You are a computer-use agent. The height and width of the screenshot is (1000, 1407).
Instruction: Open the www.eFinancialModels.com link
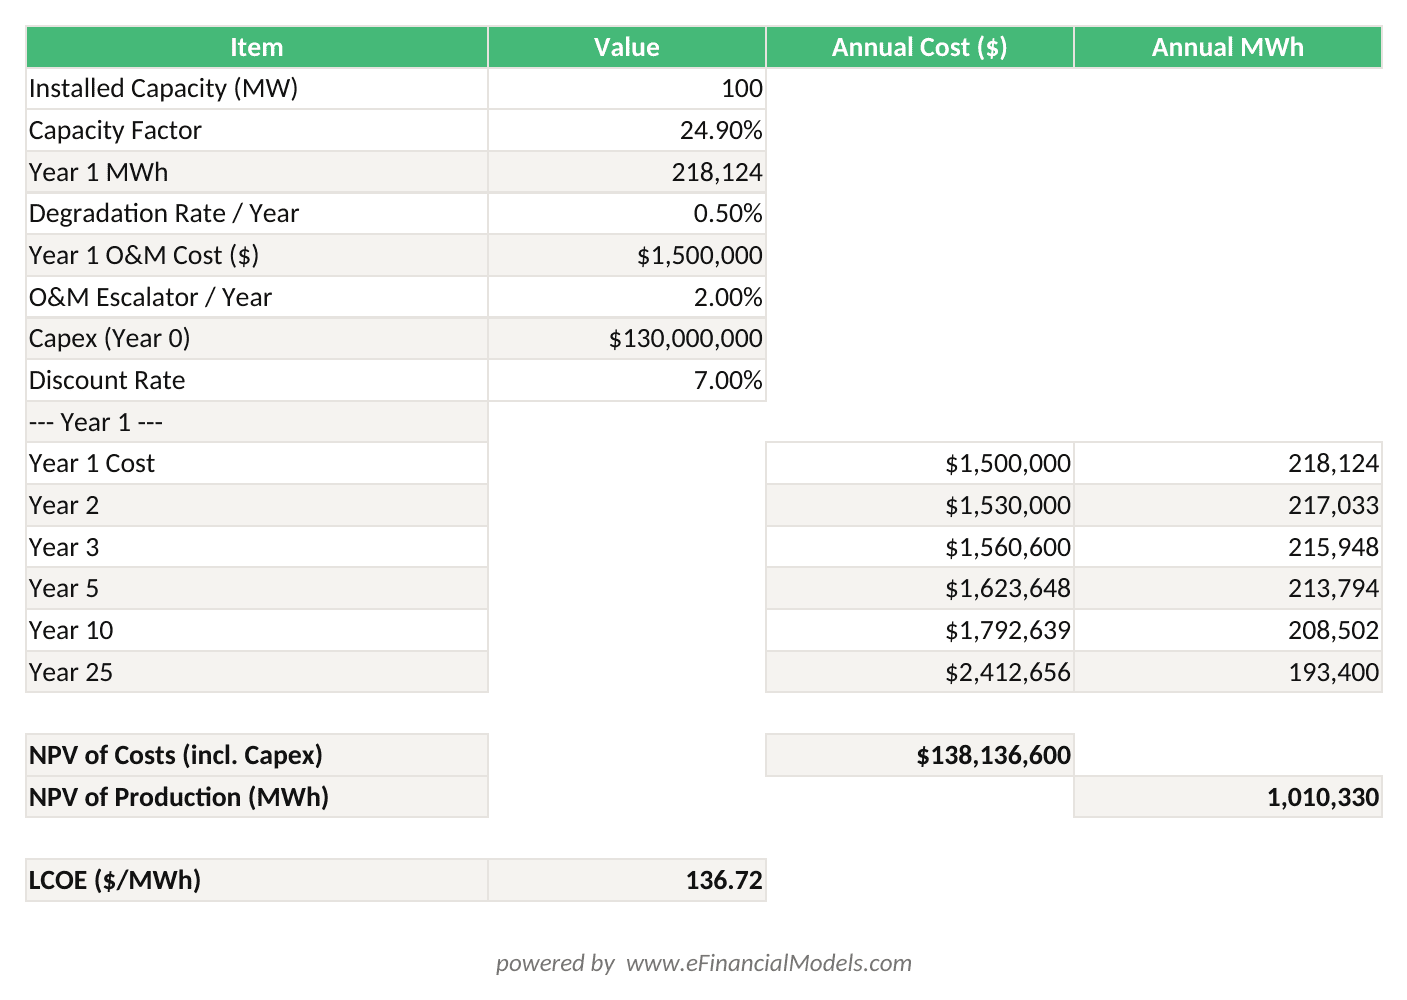click(x=769, y=963)
